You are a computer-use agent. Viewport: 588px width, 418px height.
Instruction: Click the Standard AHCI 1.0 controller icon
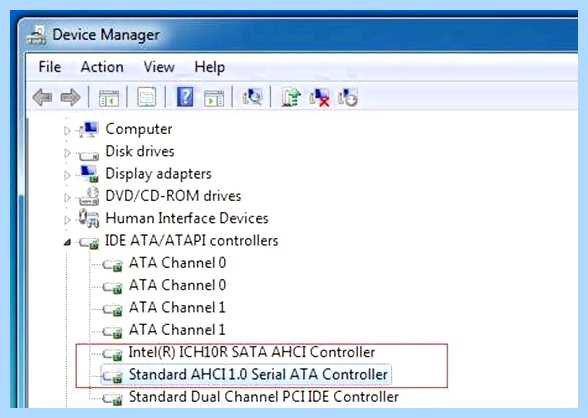tap(112, 376)
